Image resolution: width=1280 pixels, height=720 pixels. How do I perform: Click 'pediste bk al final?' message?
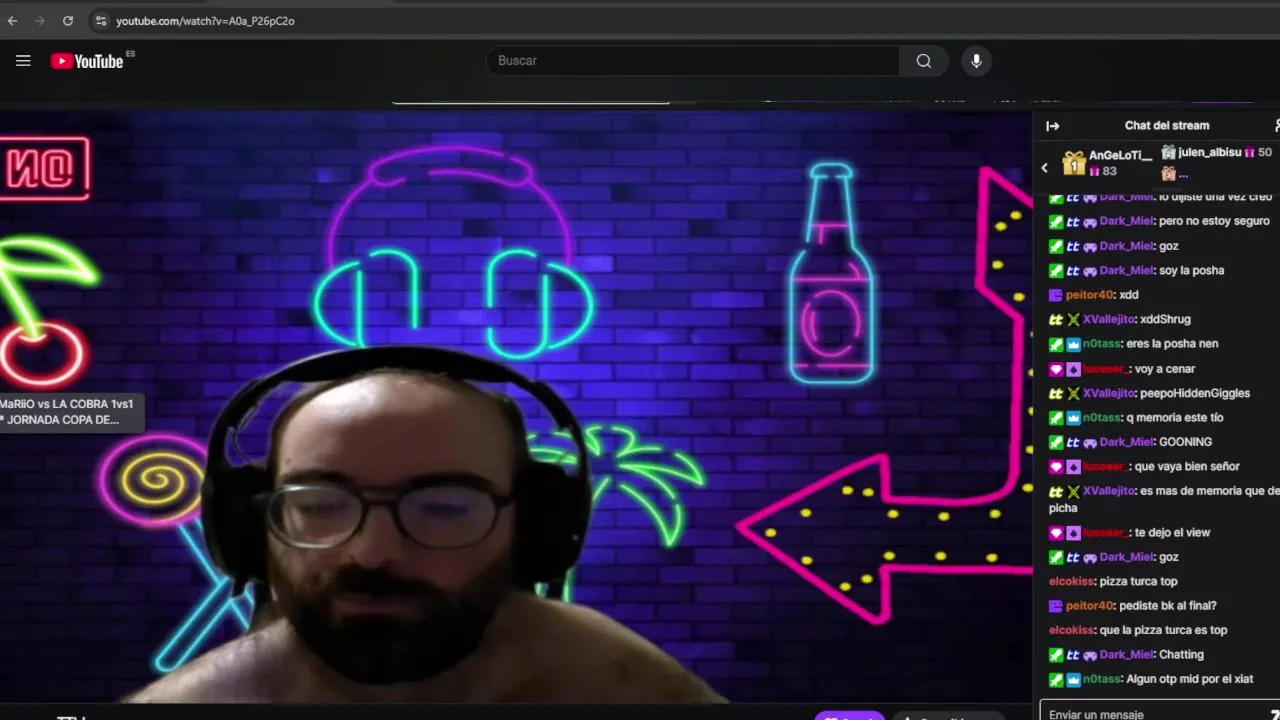pos(1168,606)
